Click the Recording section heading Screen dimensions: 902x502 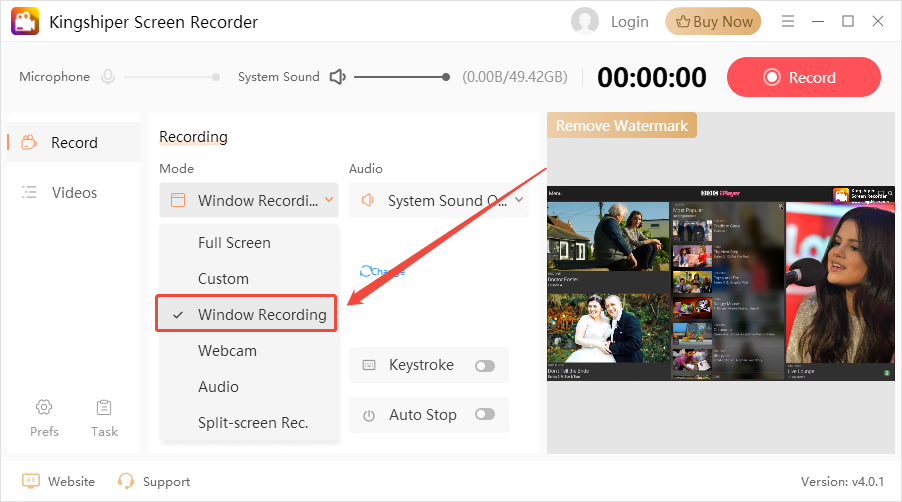point(193,137)
